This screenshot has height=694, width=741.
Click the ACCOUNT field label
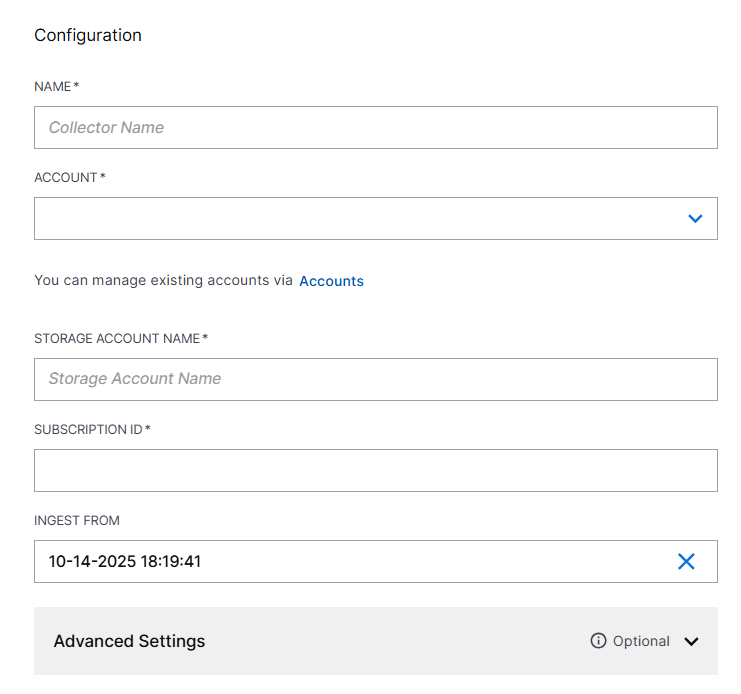[65, 178]
